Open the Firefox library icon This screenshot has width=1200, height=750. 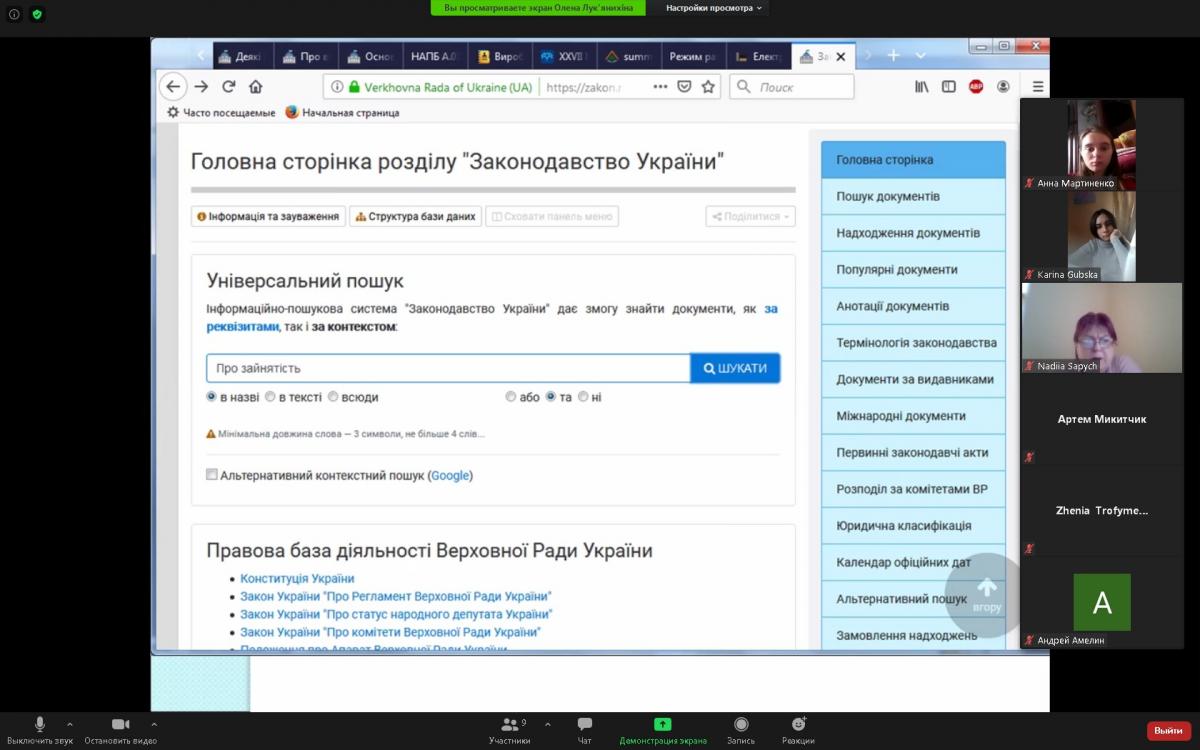pyautogui.click(x=921, y=87)
